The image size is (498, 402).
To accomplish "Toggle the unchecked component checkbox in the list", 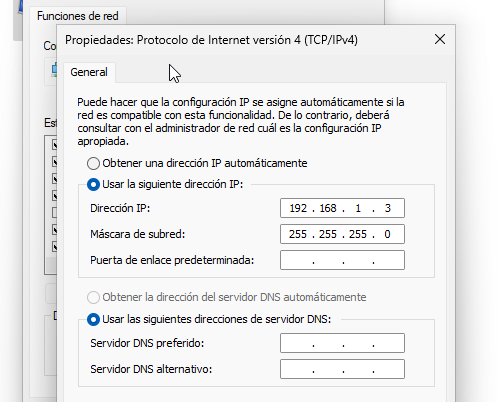I will coord(54,212).
